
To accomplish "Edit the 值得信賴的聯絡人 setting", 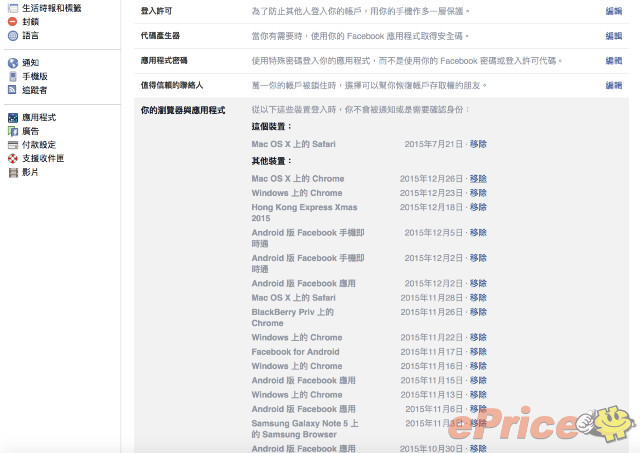I will (613, 85).
